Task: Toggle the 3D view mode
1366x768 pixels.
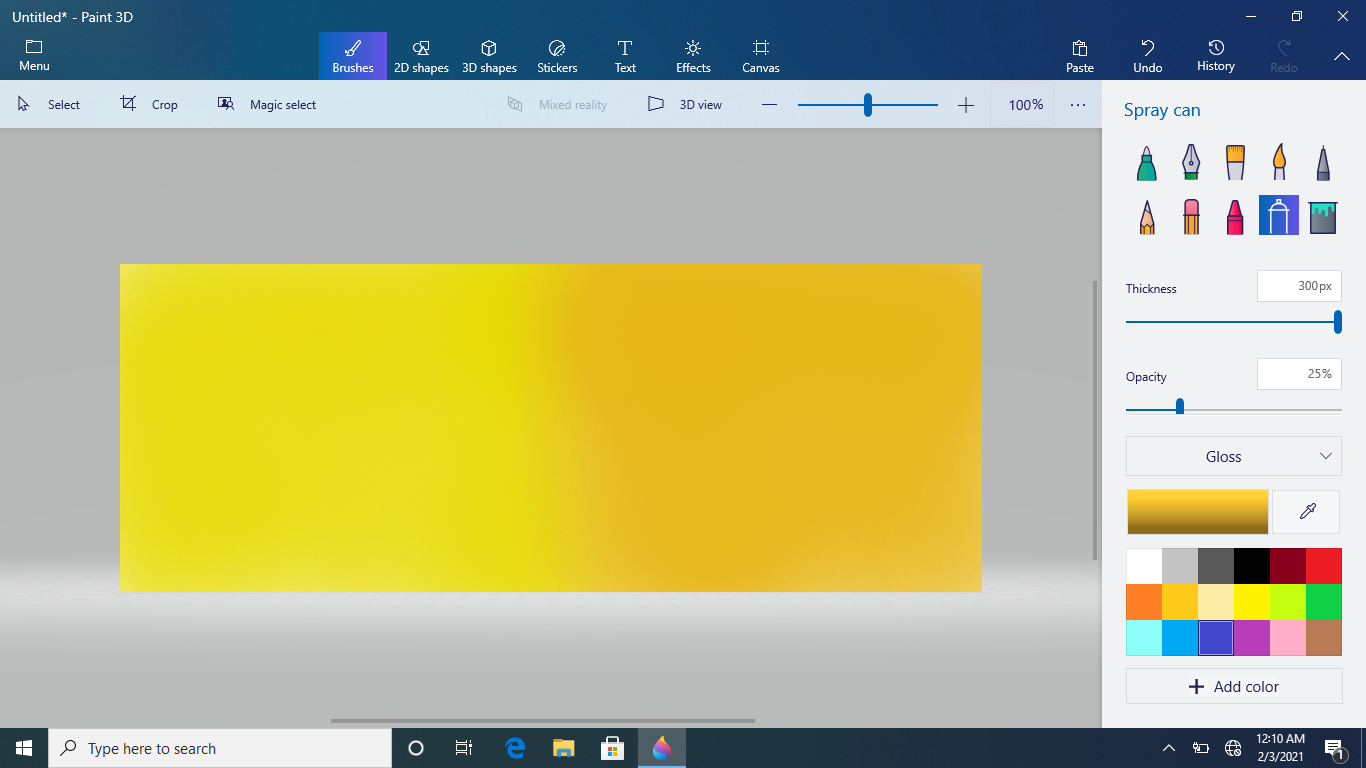Action: pos(685,104)
